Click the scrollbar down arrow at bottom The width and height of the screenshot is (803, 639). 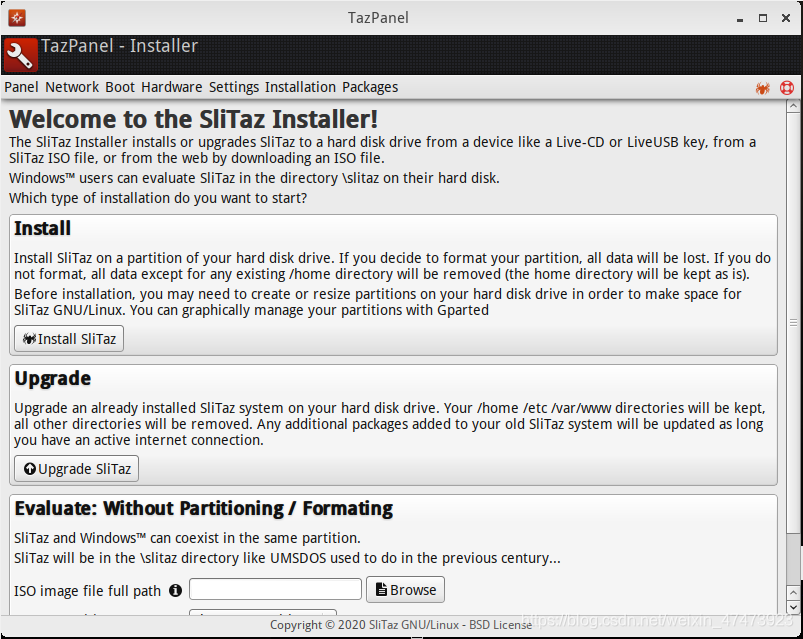[x=793, y=607]
